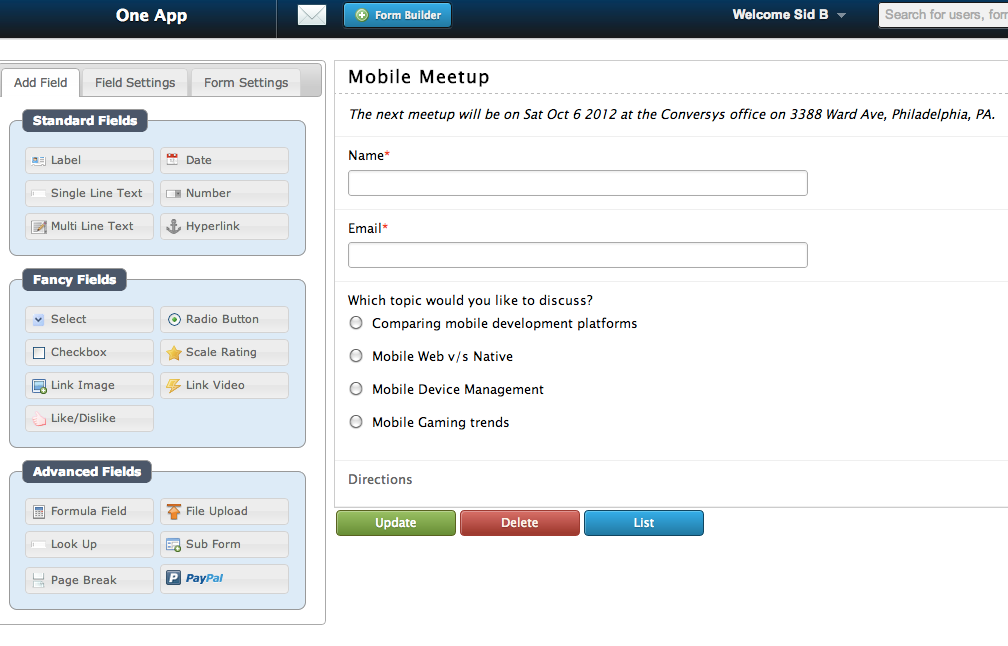Delete the form

519,522
